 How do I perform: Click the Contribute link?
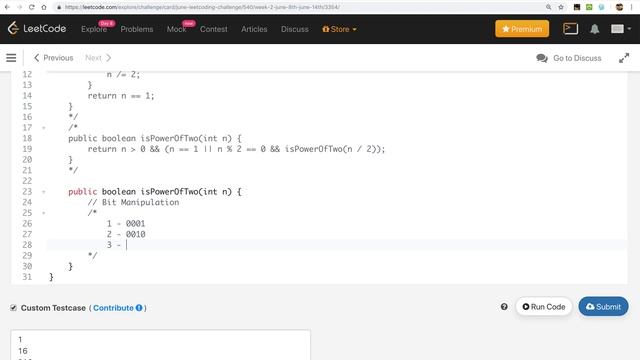(x=113, y=308)
